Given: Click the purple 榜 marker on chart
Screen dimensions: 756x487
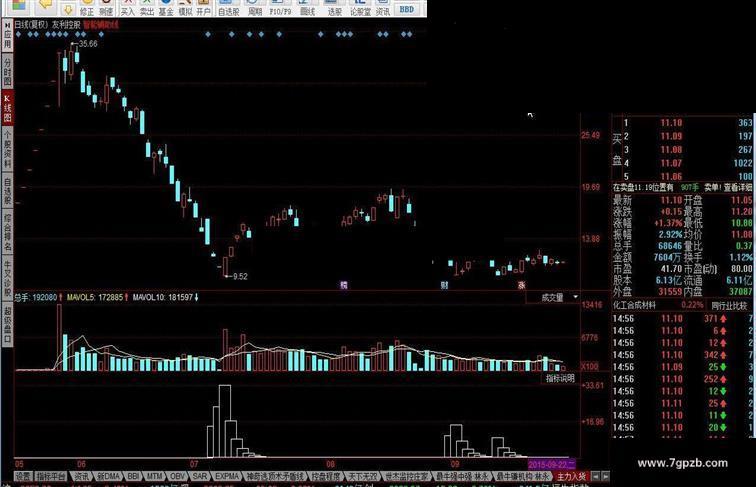Looking at the screenshot, I should (344, 285).
